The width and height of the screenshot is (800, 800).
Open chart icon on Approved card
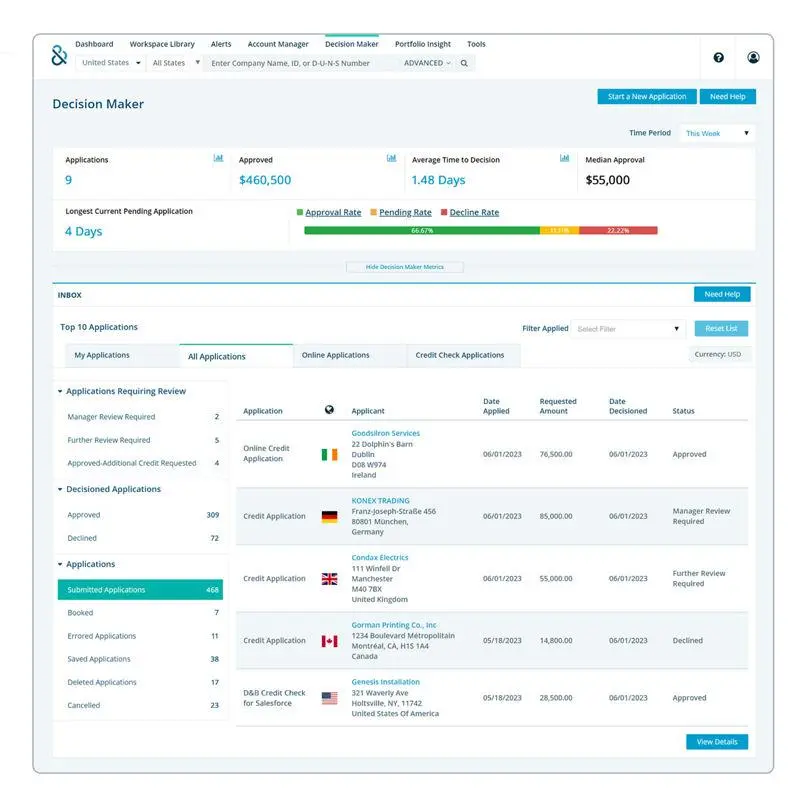[x=391, y=158]
